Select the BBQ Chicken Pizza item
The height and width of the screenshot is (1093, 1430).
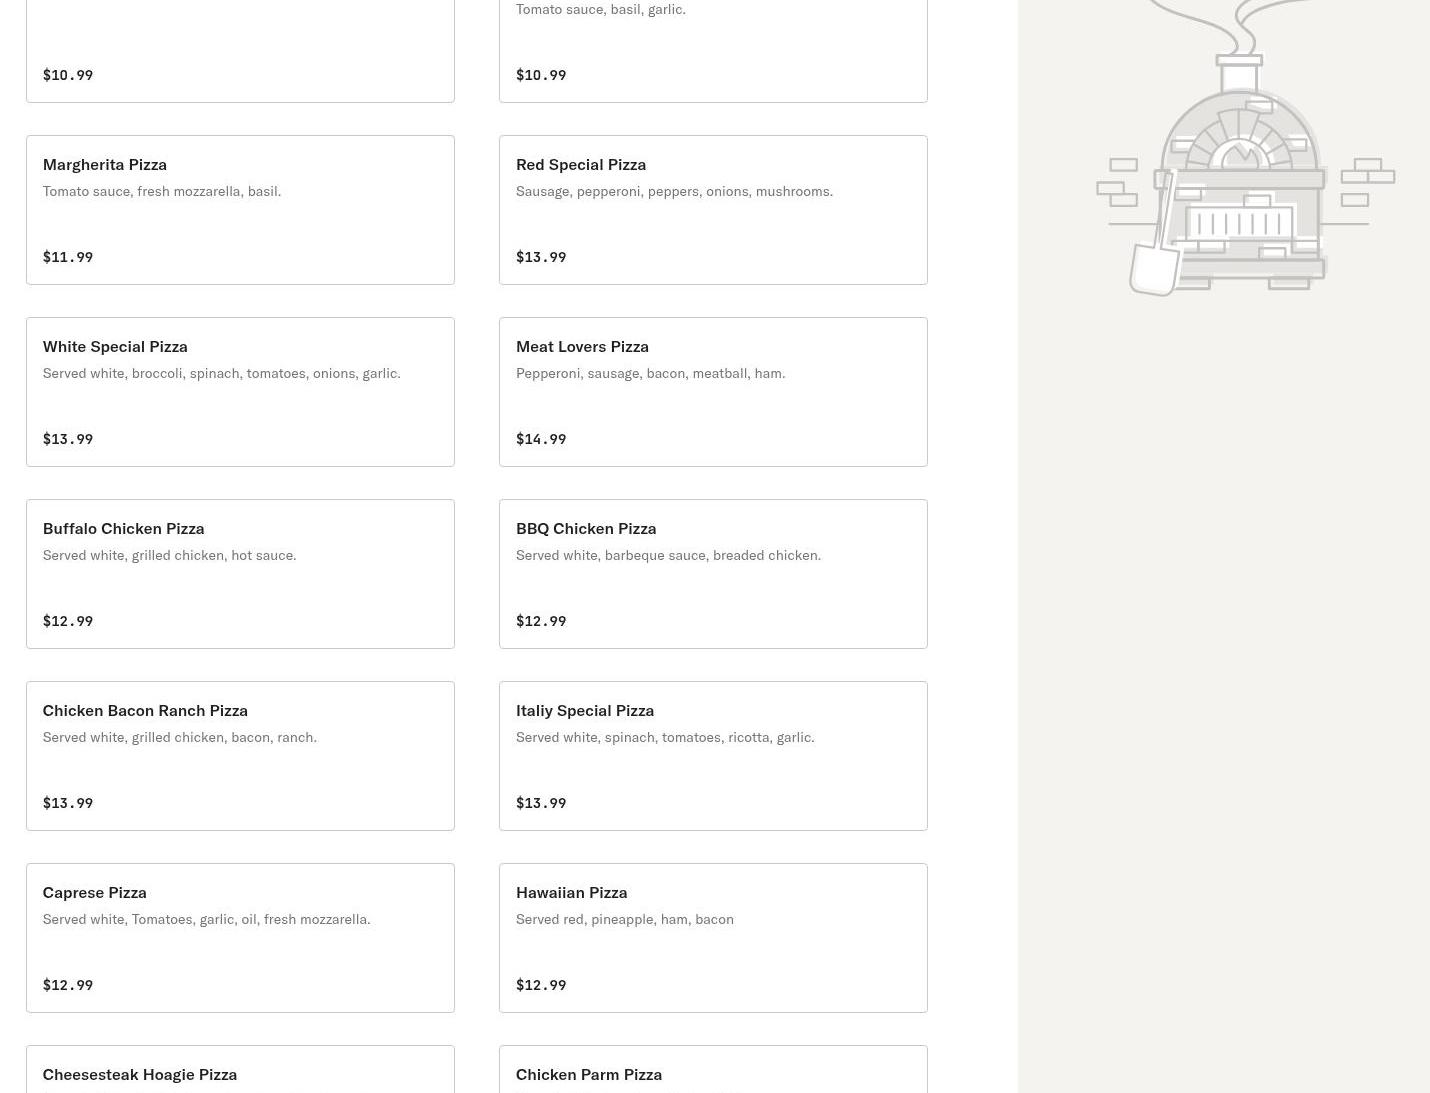click(x=713, y=574)
